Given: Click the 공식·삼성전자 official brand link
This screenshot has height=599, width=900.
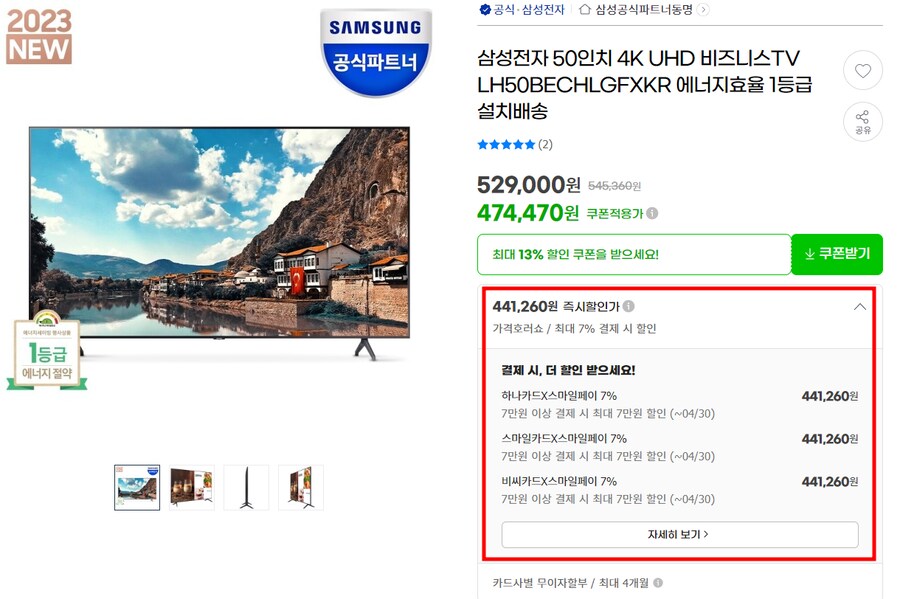Looking at the screenshot, I should point(522,10).
